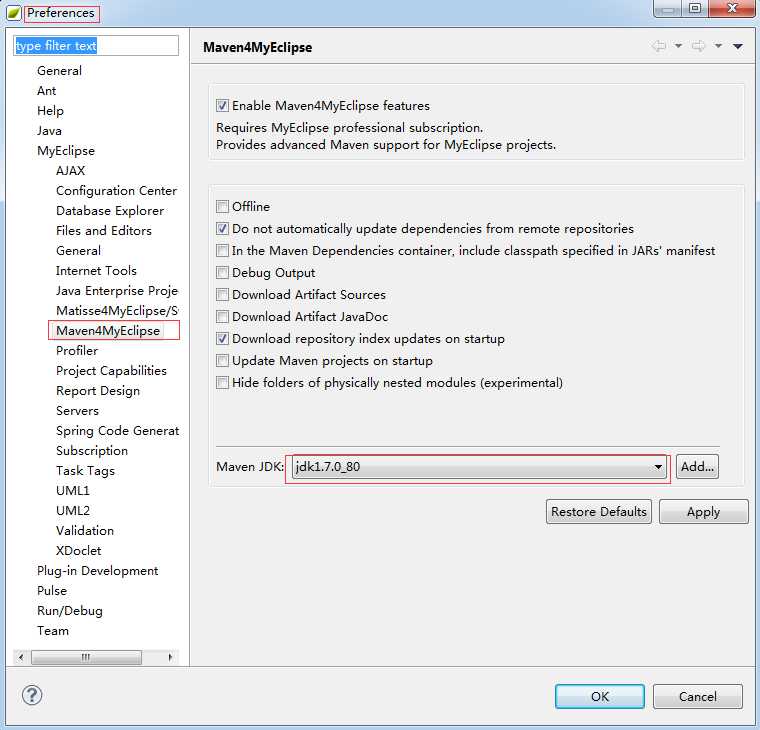Enable the Offline checkbox

tap(222, 206)
